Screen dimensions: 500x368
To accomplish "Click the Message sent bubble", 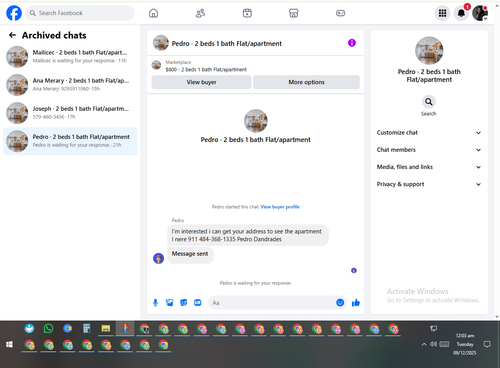I will (x=190, y=254).
